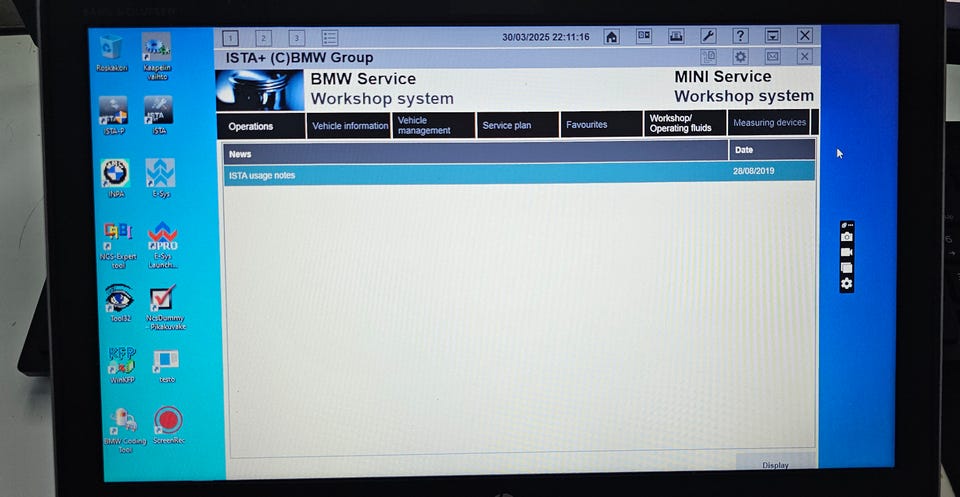Select the ISTA usage notes row
960x497 pixels.
point(519,173)
